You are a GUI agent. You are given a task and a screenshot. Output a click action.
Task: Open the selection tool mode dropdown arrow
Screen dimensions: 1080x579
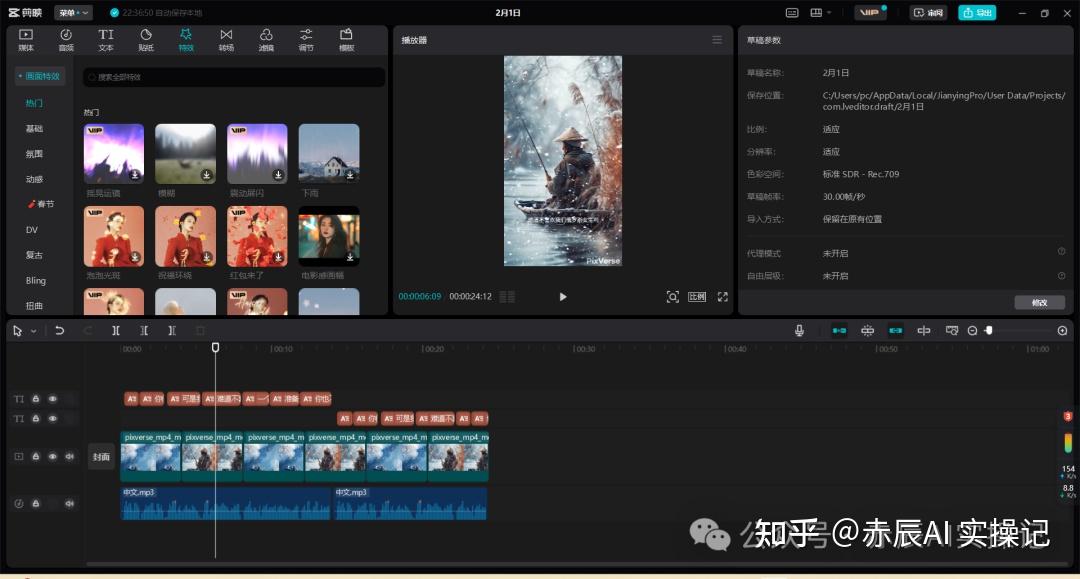(x=33, y=331)
